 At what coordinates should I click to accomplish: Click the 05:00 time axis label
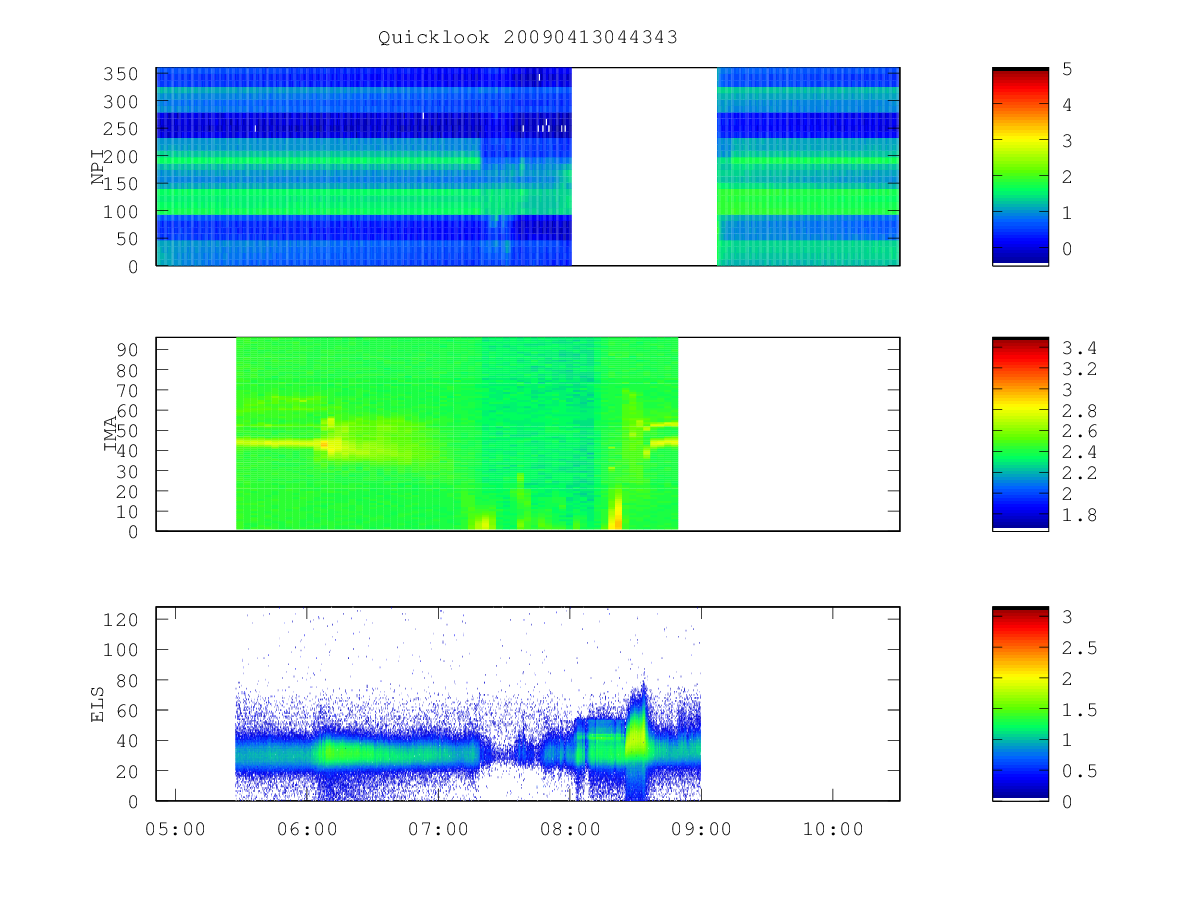point(176,829)
